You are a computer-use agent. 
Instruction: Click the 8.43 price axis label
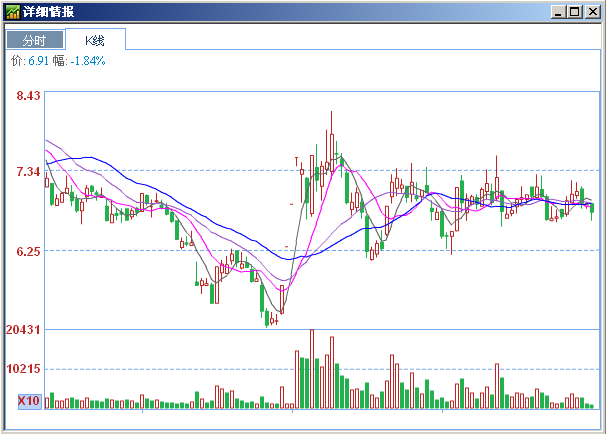tap(28, 95)
